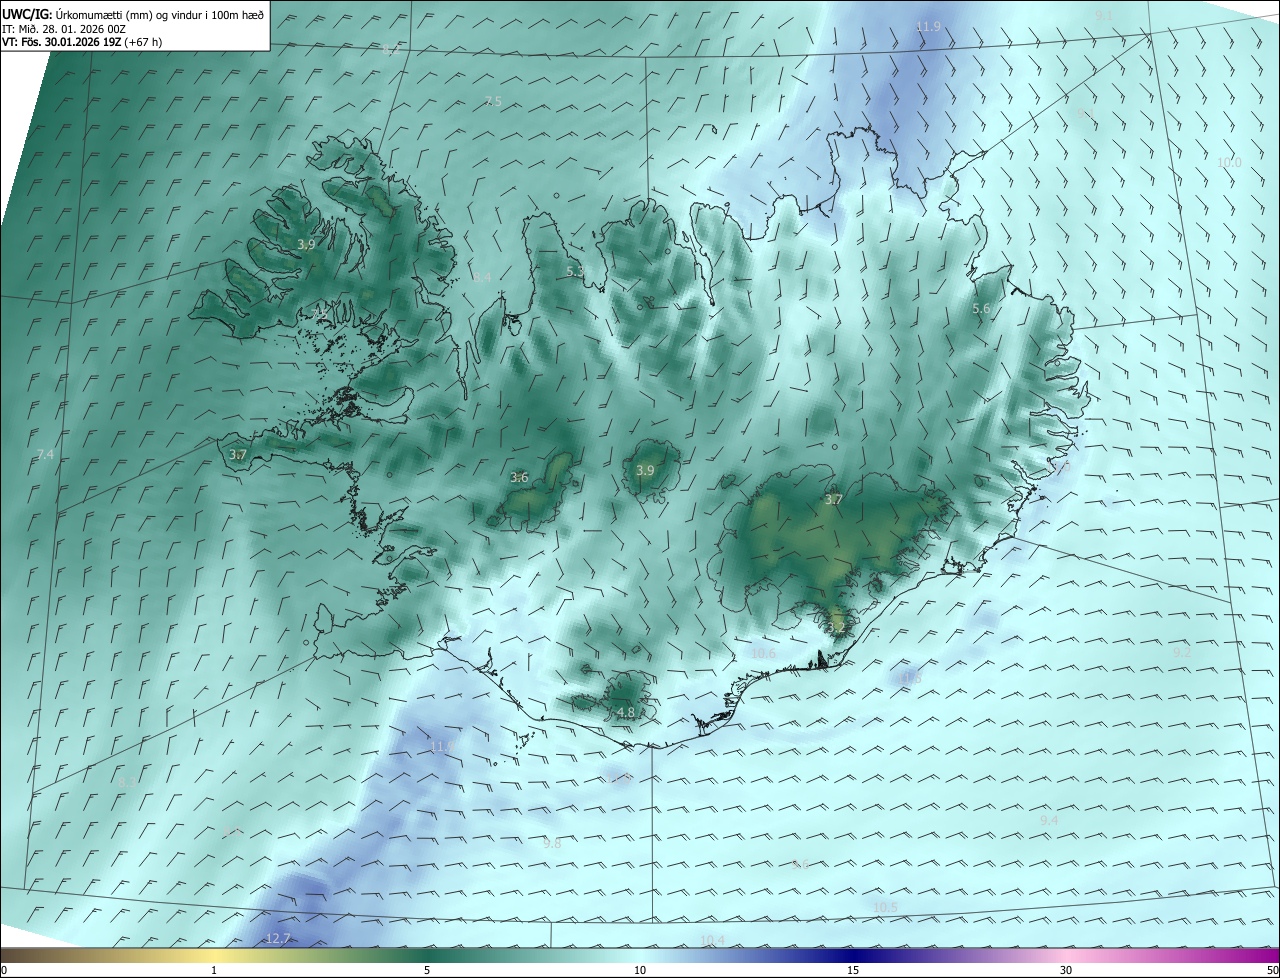Select the 10.5 value label

(x=886, y=907)
